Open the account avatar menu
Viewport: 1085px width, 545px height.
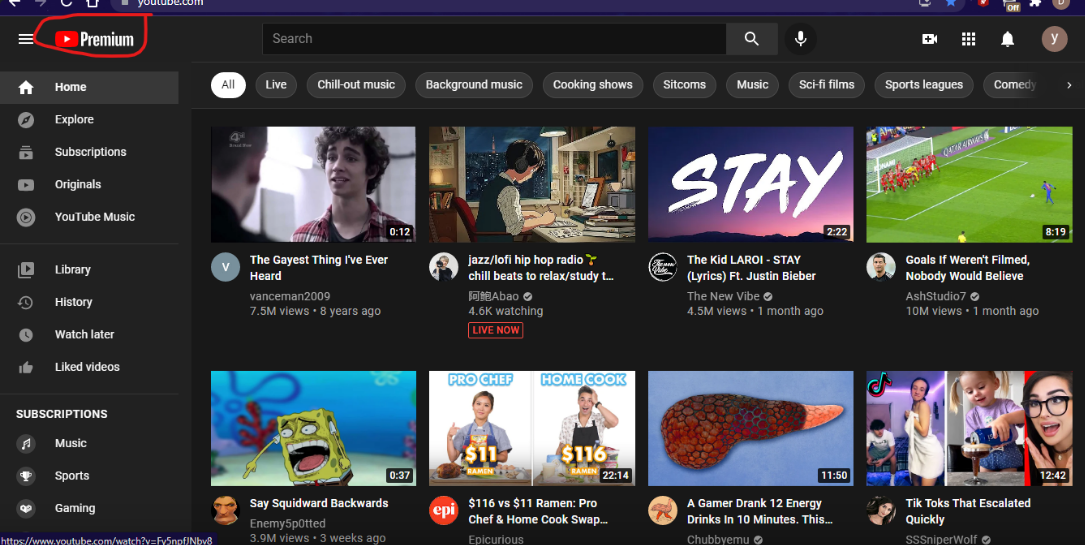tap(1055, 39)
